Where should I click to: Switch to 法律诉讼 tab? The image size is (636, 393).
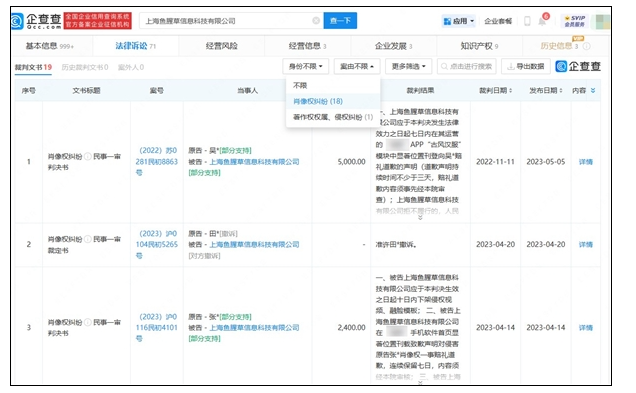pyautogui.click(x=135, y=46)
